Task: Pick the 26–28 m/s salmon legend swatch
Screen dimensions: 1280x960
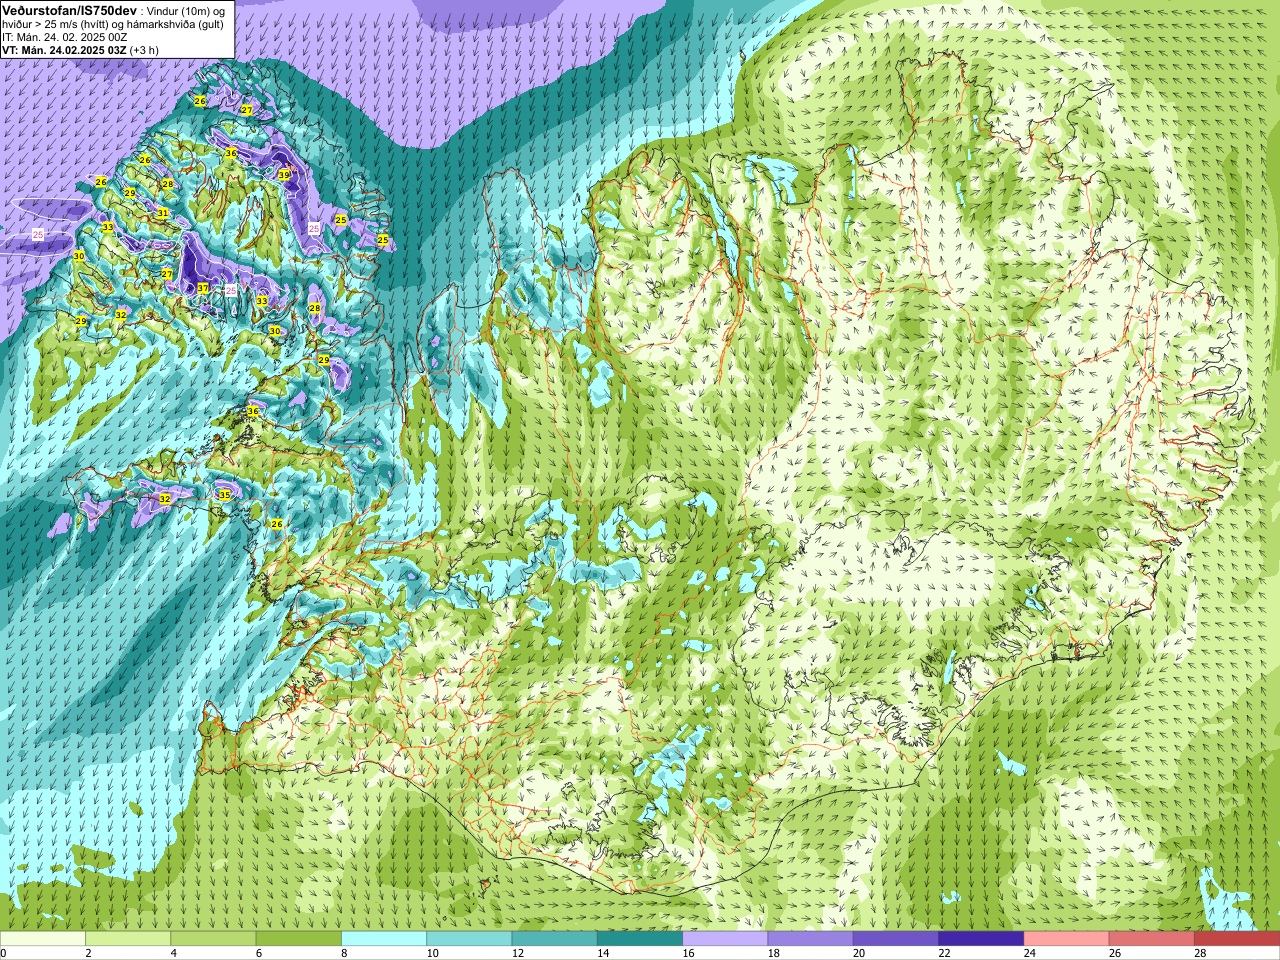Action: coord(1152,939)
